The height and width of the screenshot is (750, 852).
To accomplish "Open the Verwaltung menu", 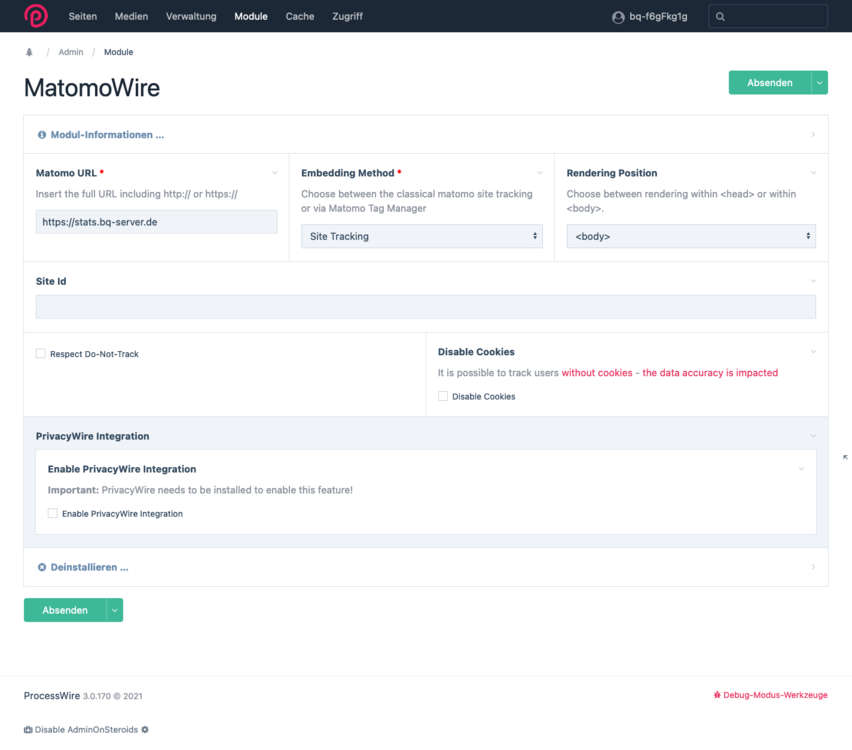I will [x=191, y=17].
